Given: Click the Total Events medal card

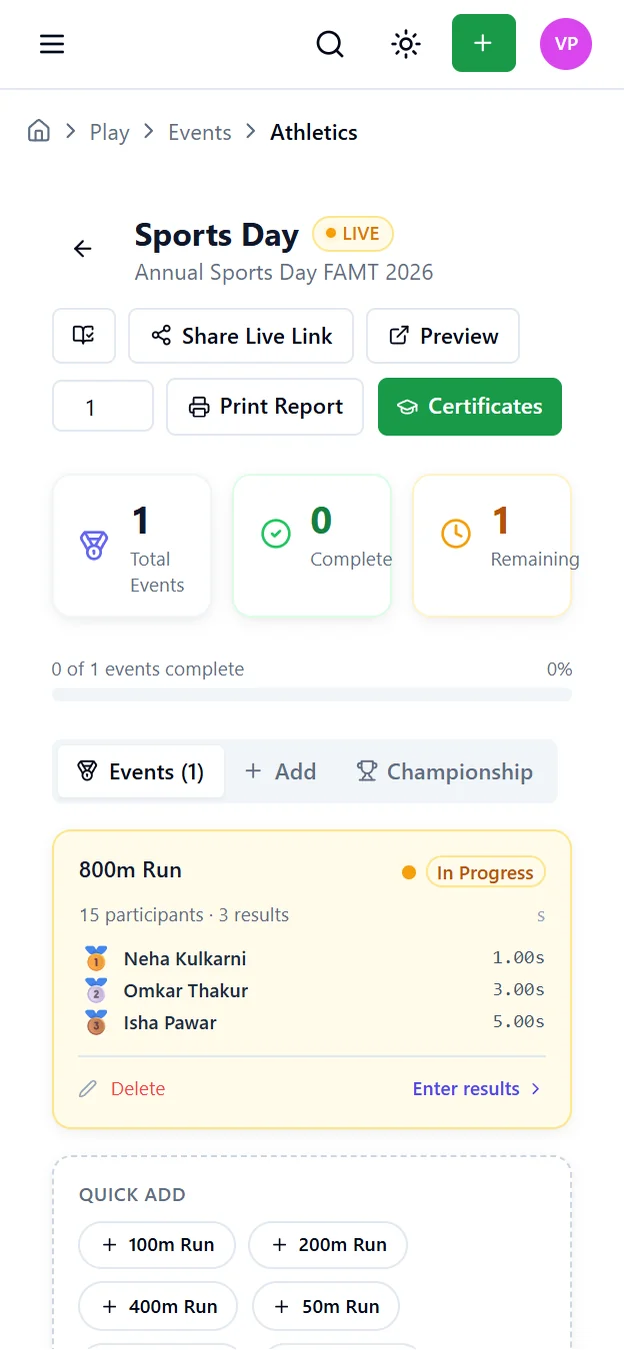Looking at the screenshot, I should coord(132,545).
